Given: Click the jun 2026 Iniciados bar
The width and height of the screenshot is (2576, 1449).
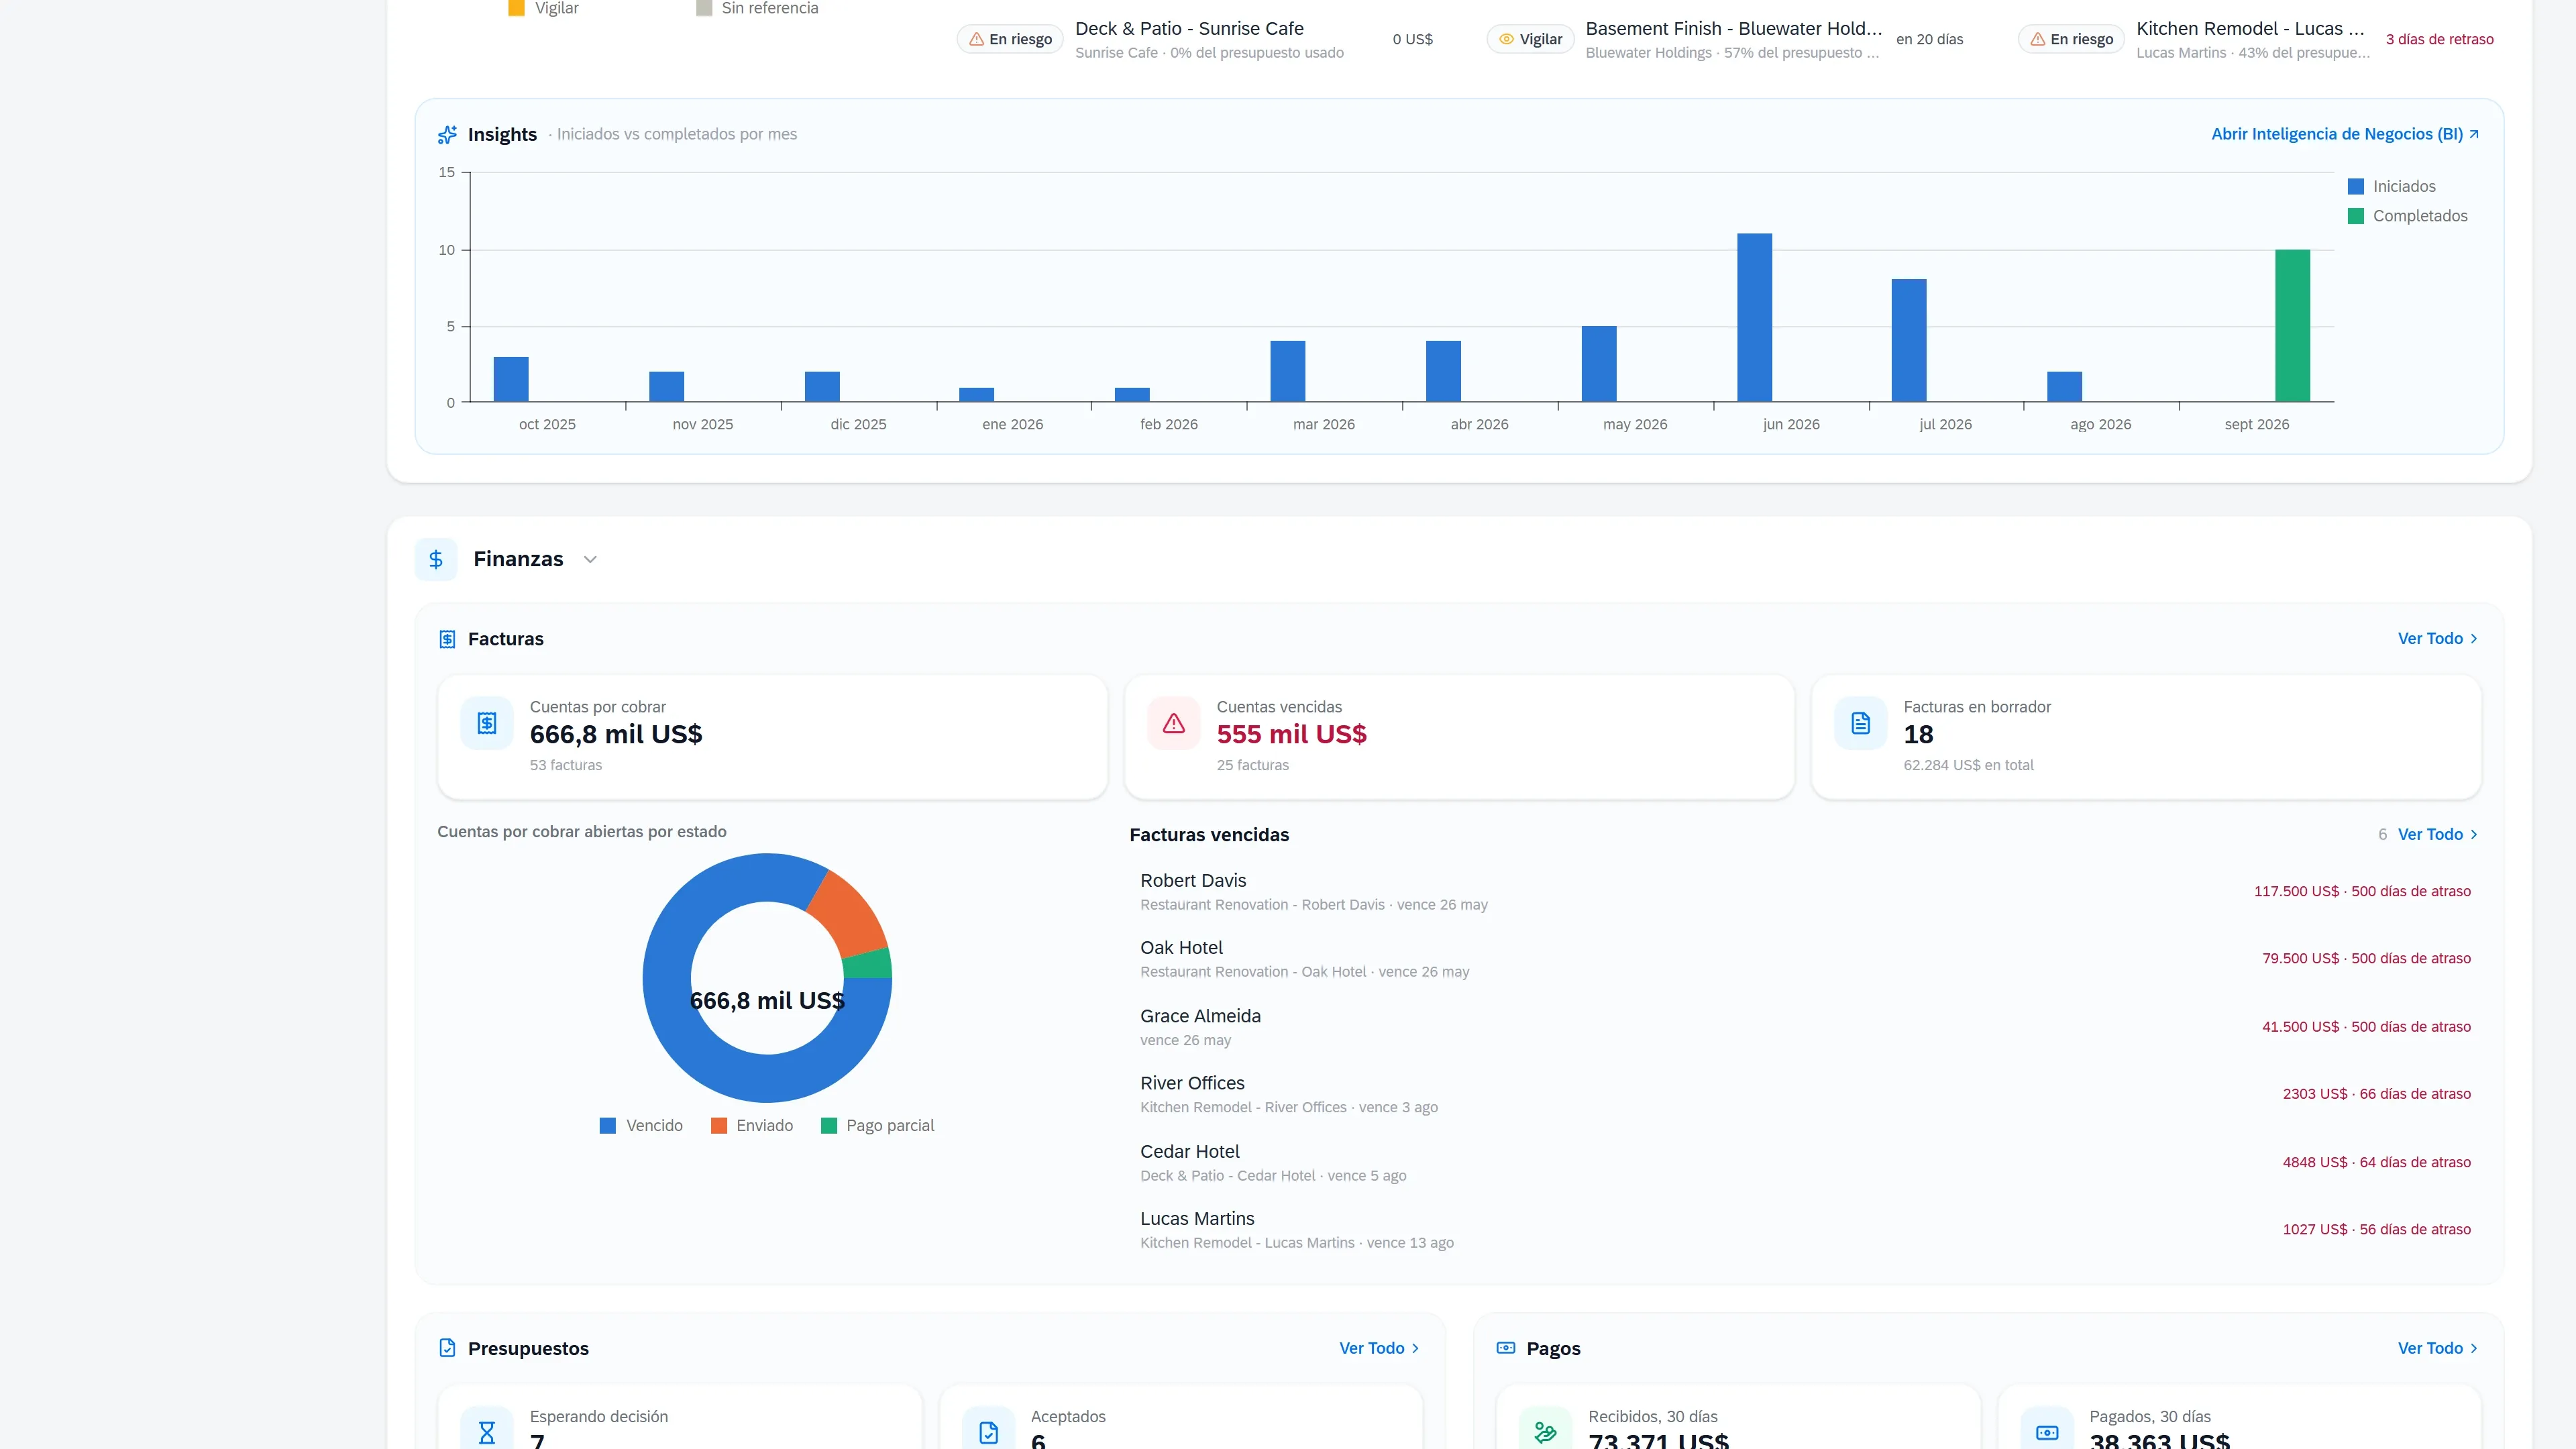Looking at the screenshot, I should [1754, 318].
